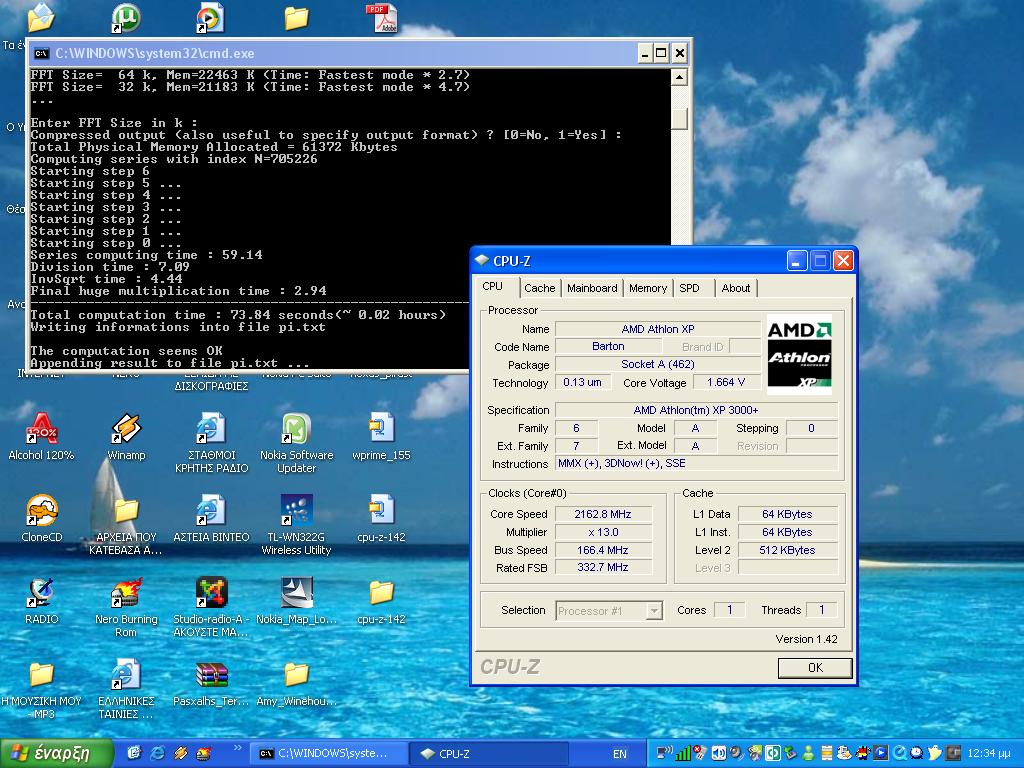Click the '0.13 um' technology value
This screenshot has width=1024, height=768.
point(583,382)
